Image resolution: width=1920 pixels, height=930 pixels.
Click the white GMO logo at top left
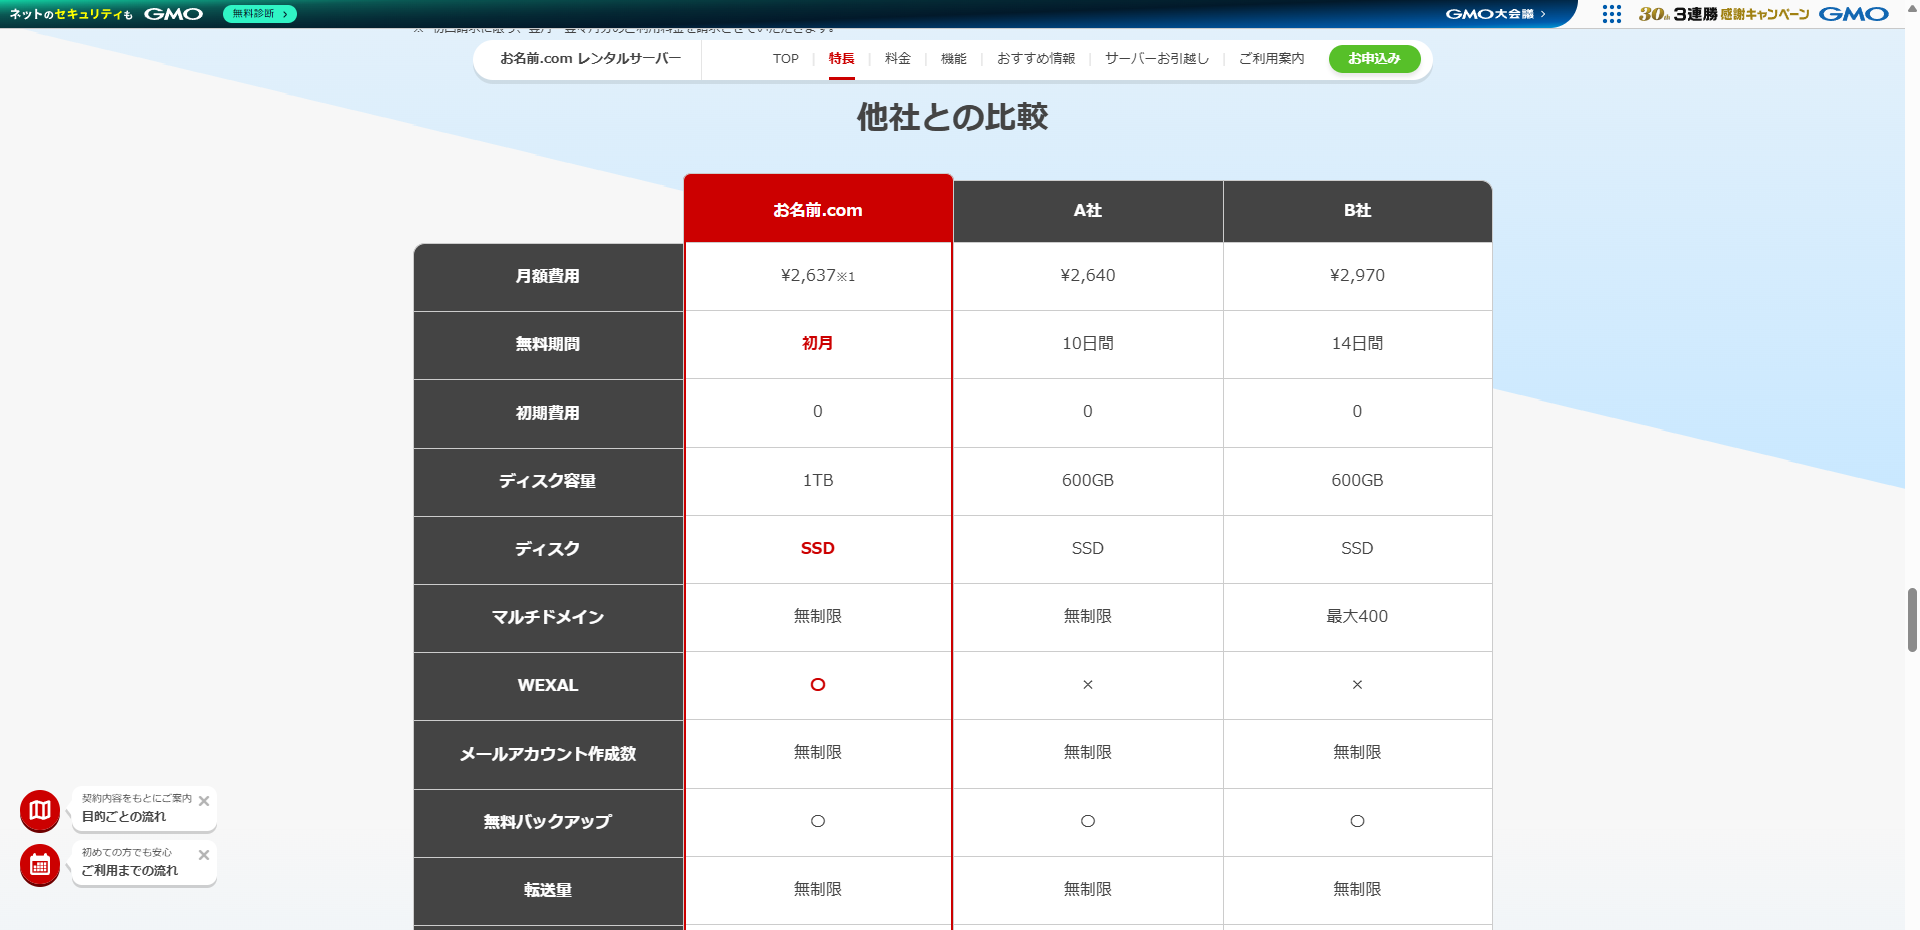173,14
